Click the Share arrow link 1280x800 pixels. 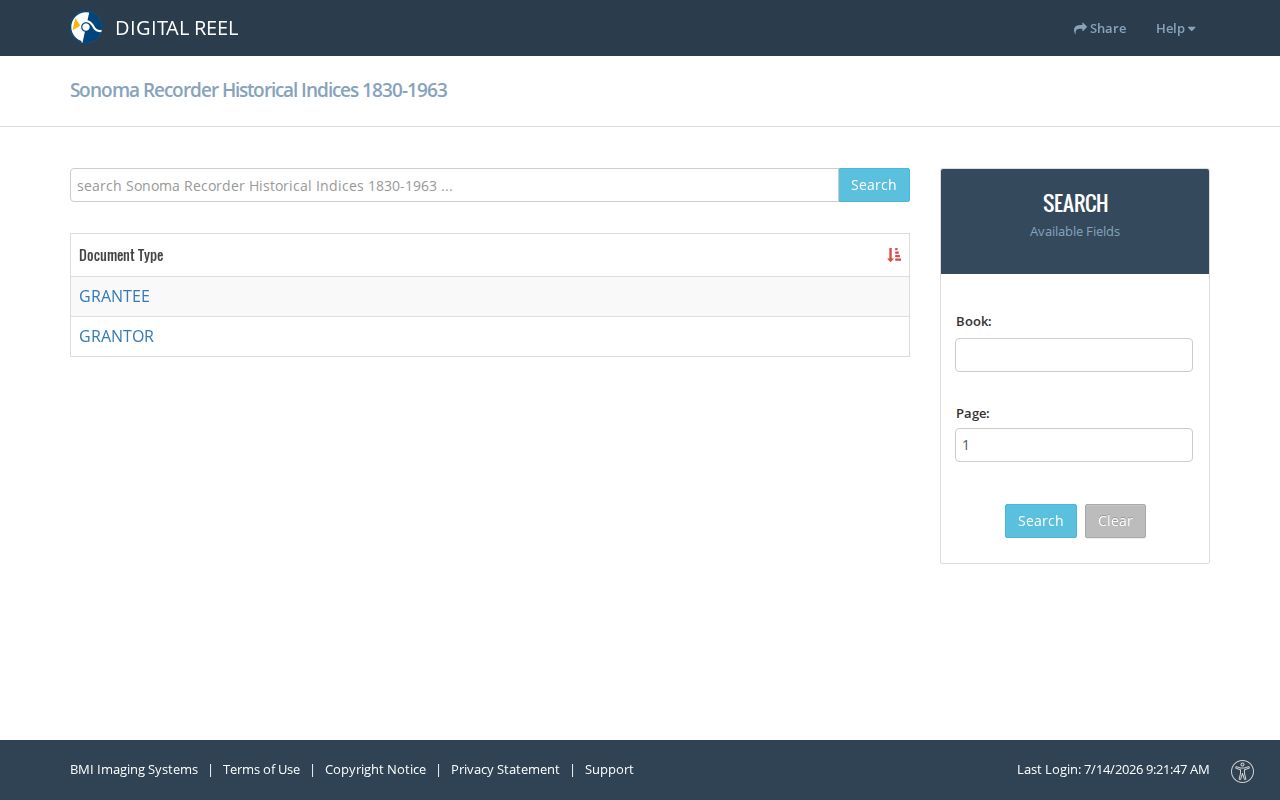(x=1100, y=28)
